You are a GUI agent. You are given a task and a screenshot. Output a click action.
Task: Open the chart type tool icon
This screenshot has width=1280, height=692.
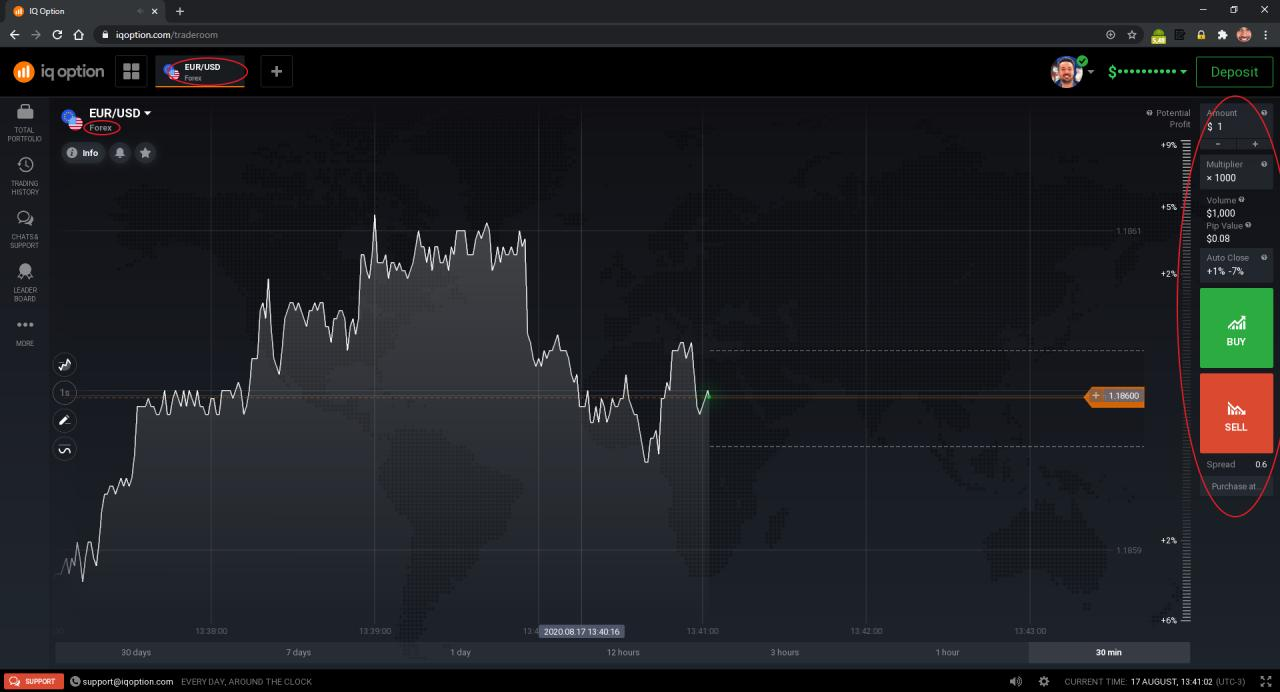pyautogui.click(x=65, y=365)
